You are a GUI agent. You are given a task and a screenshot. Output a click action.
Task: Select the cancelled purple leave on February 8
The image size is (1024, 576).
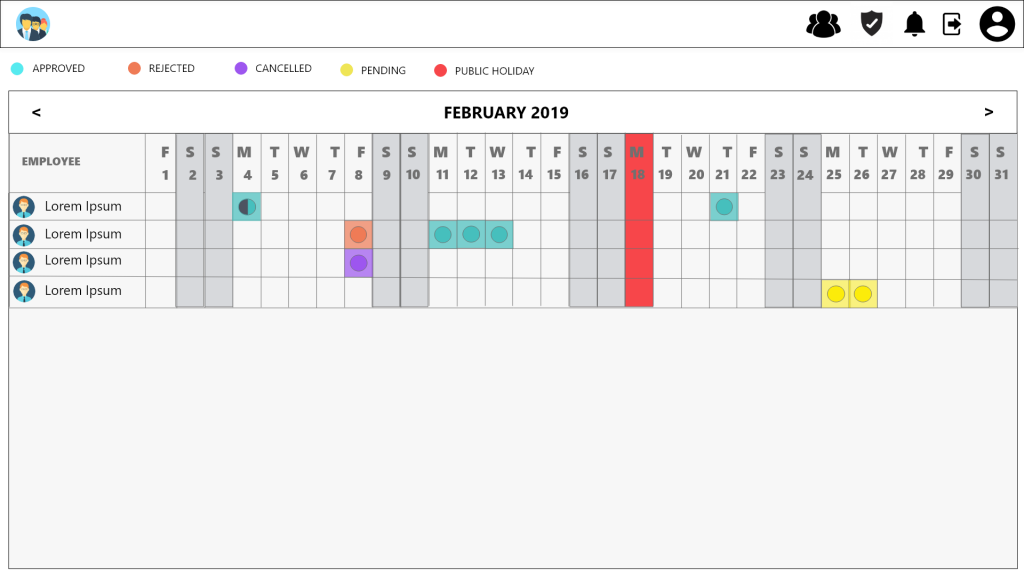click(358, 263)
